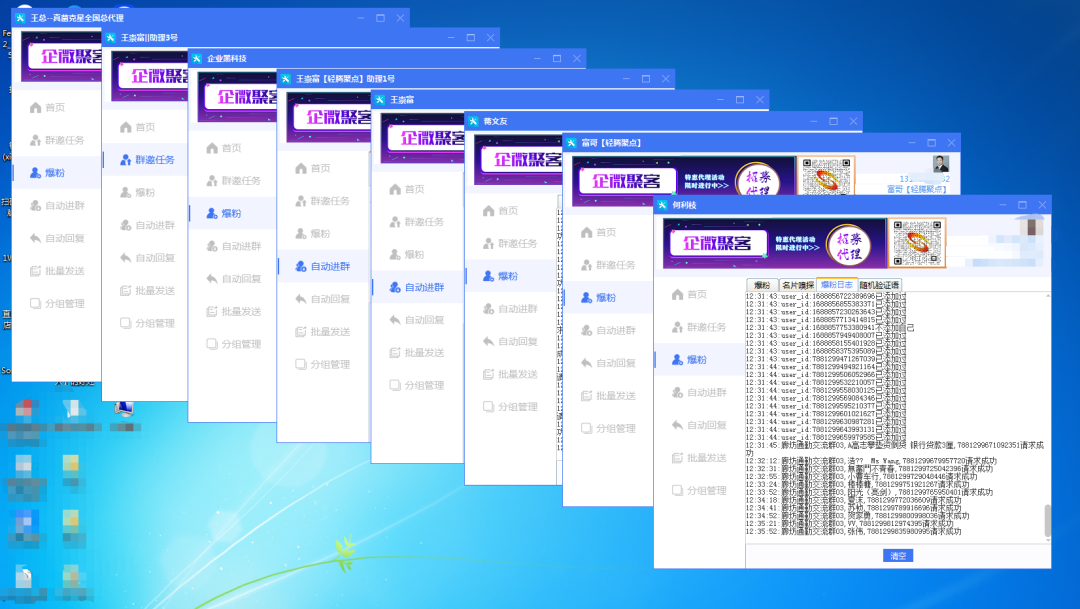1080x609 pixels.
Task: Select the 爆粉日志 tab
Action: coord(837,285)
